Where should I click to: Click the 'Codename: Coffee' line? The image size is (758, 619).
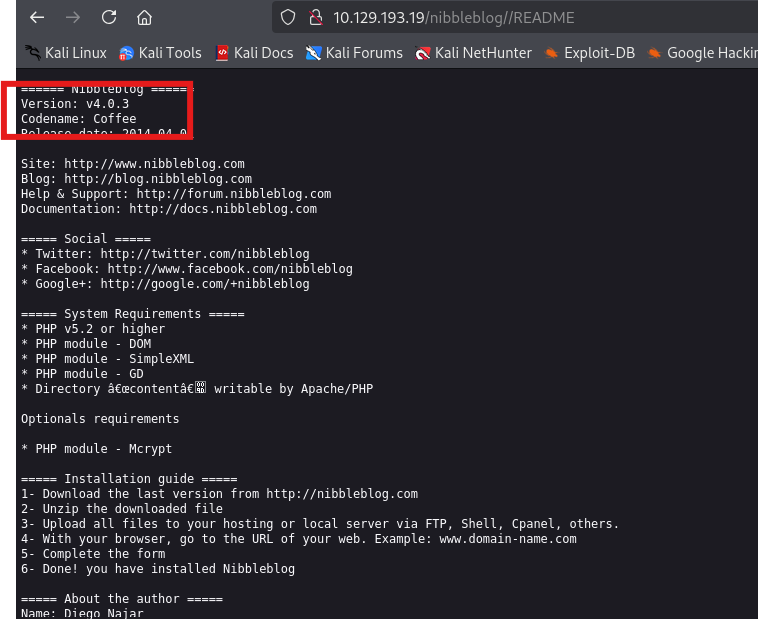[78, 118]
